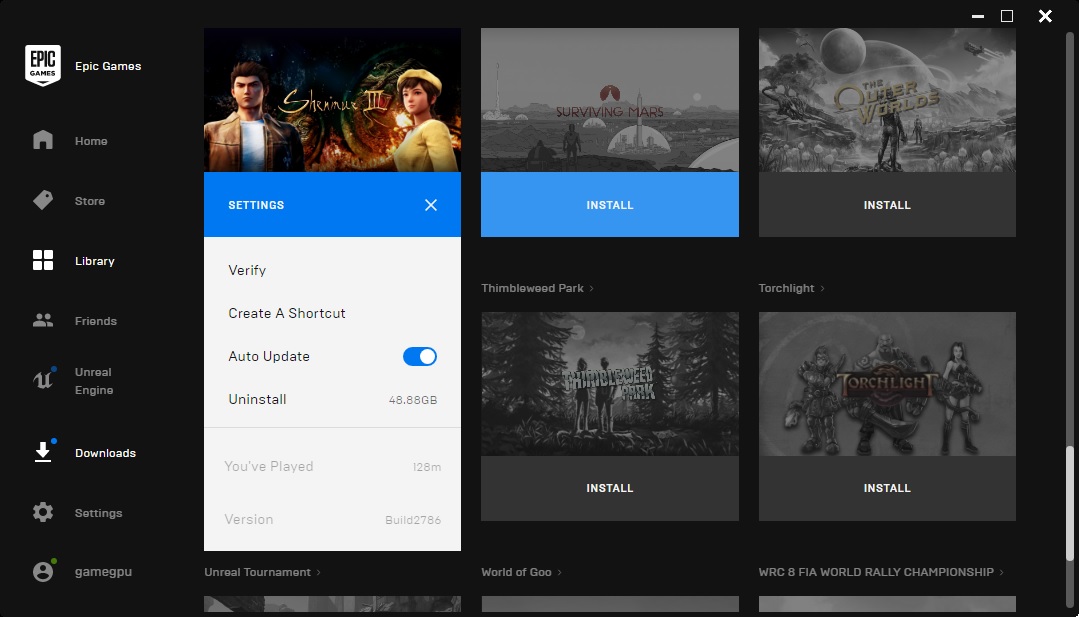Toggle the Auto Update switch

(420, 356)
